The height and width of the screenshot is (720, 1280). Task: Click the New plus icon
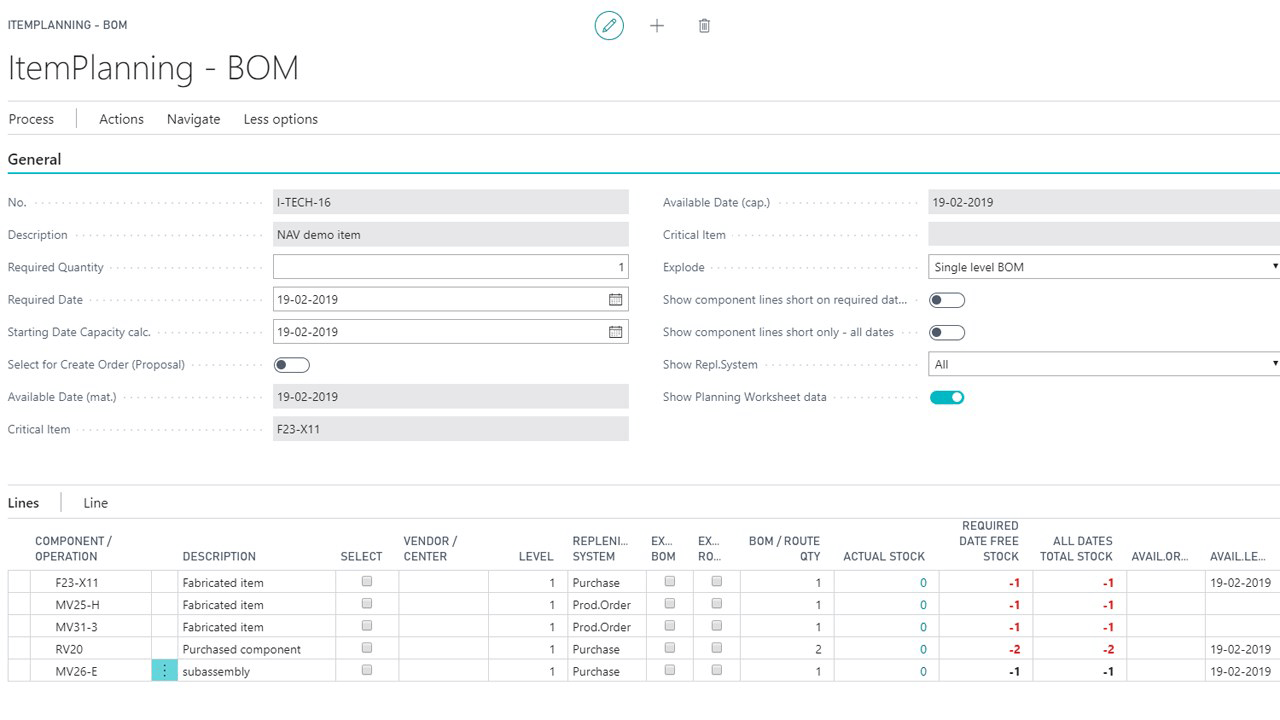point(657,26)
